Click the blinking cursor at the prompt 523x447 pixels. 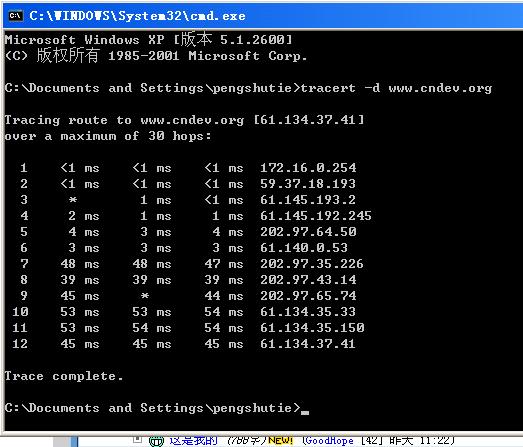(x=305, y=412)
